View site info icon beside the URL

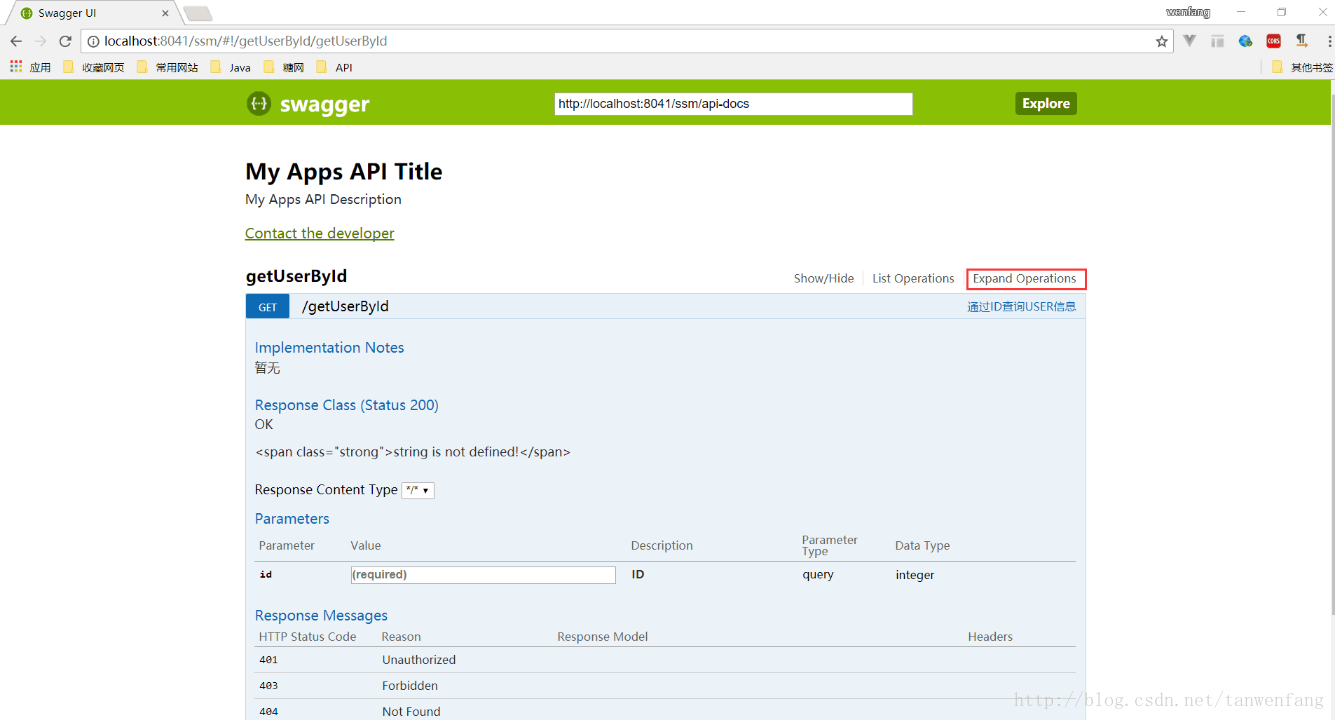click(x=93, y=41)
